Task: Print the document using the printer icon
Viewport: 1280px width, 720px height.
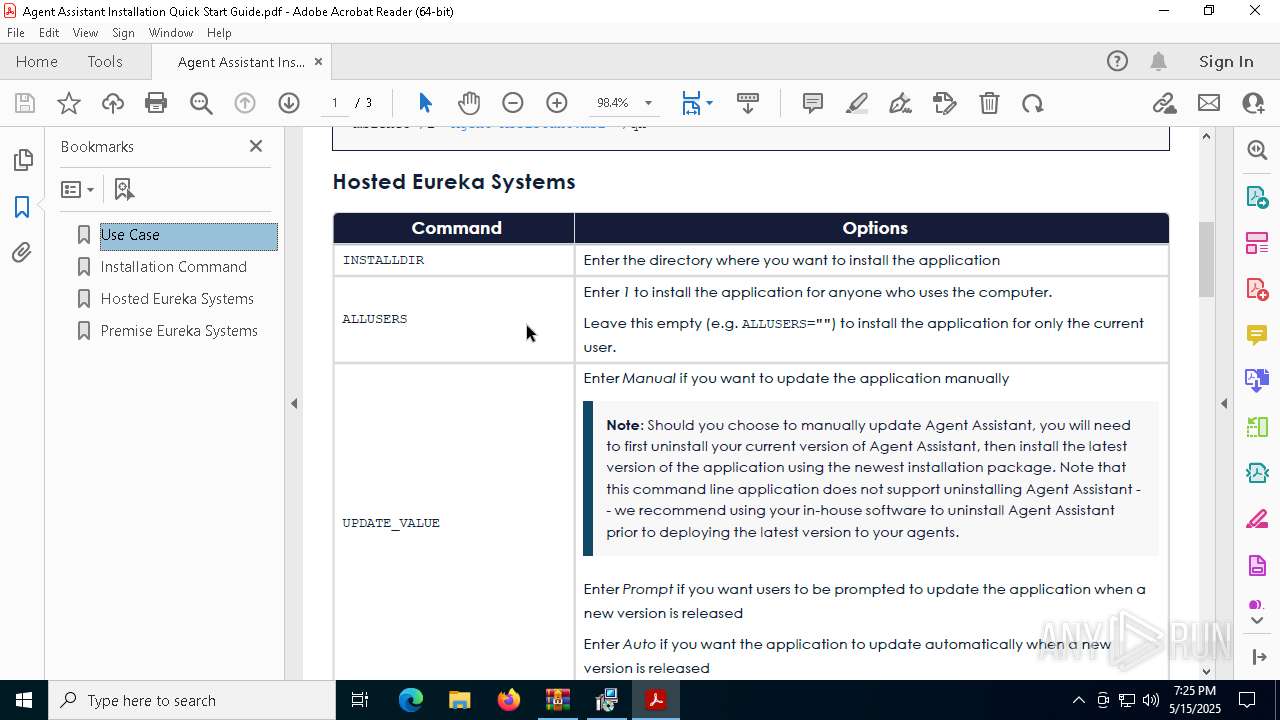Action: (x=156, y=103)
